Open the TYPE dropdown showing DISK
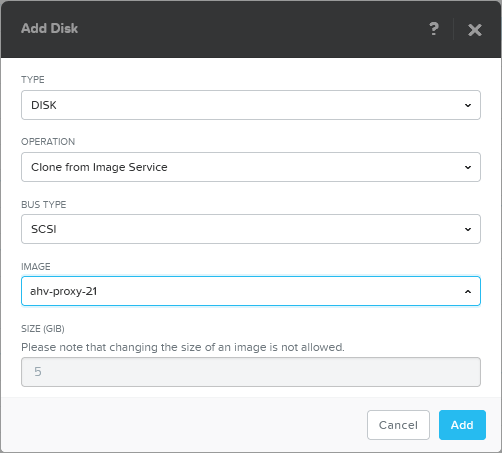 tap(251, 105)
